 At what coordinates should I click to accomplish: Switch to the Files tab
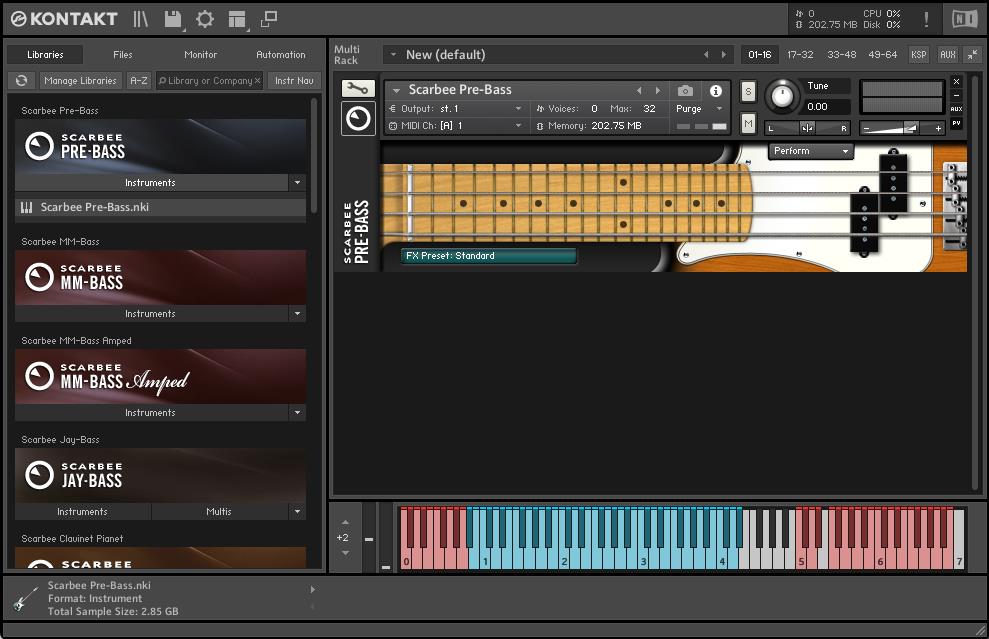(122, 55)
